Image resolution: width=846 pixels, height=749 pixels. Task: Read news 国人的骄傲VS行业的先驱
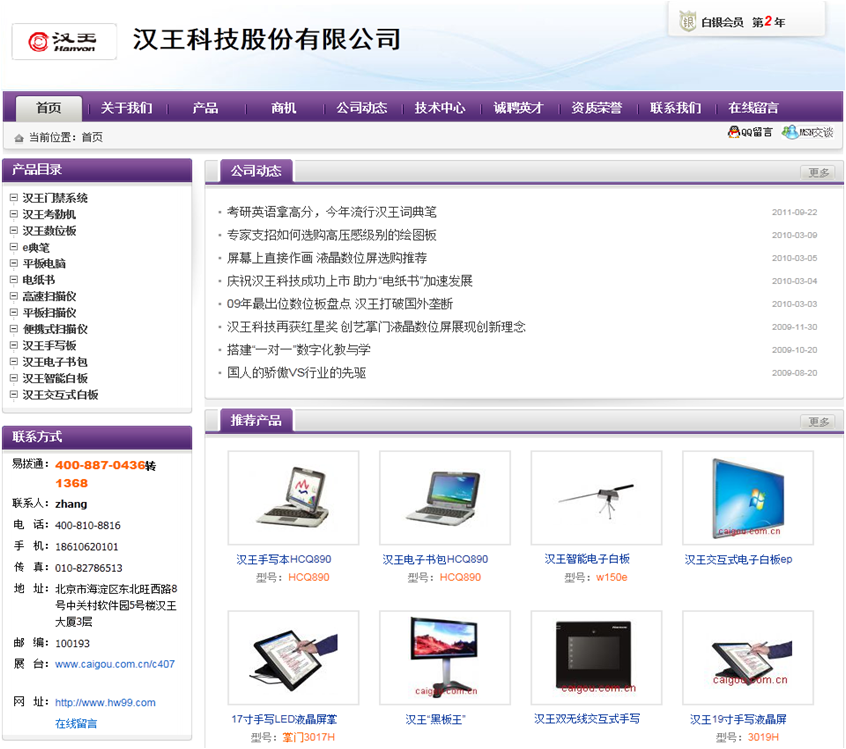(x=297, y=372)
